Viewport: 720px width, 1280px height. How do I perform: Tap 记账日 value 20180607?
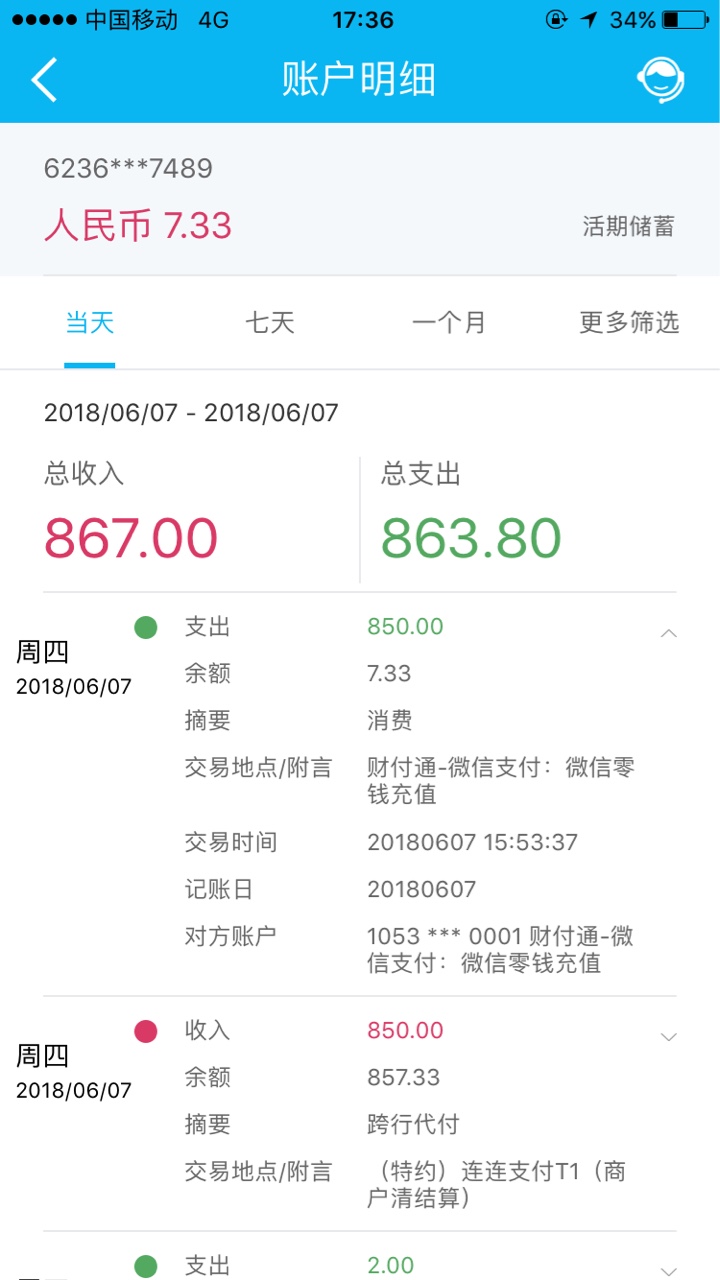(x=422, y=889)
